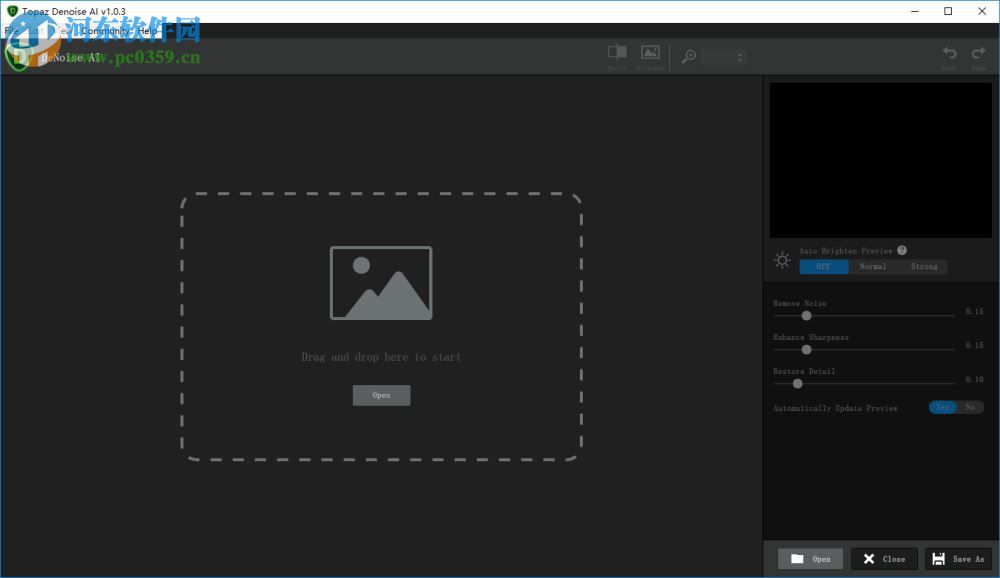The image size is (1000, 578).
Task: Close the Topaz Denoise AI window
Action: click(x=982, y=11)
